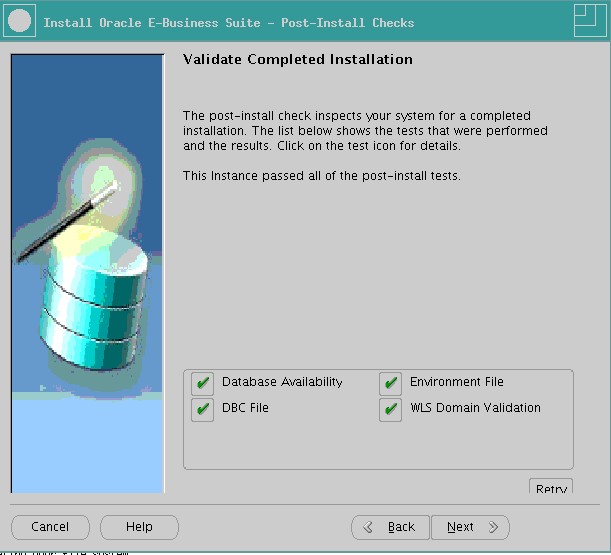611x555 pixels.
Task: Select the Environment File label
Action: [457, 382]
